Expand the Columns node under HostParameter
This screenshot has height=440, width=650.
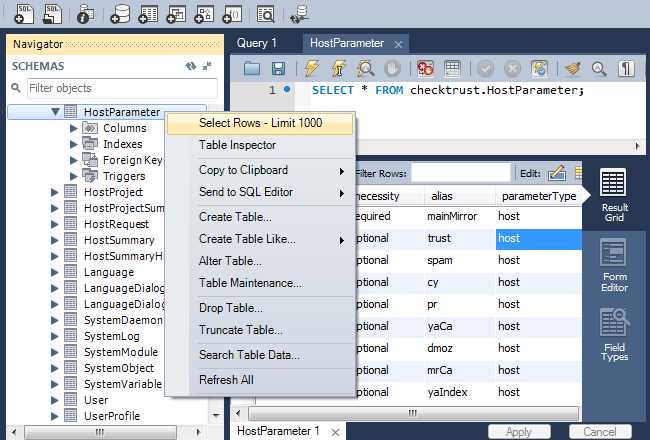click(74, 128)
